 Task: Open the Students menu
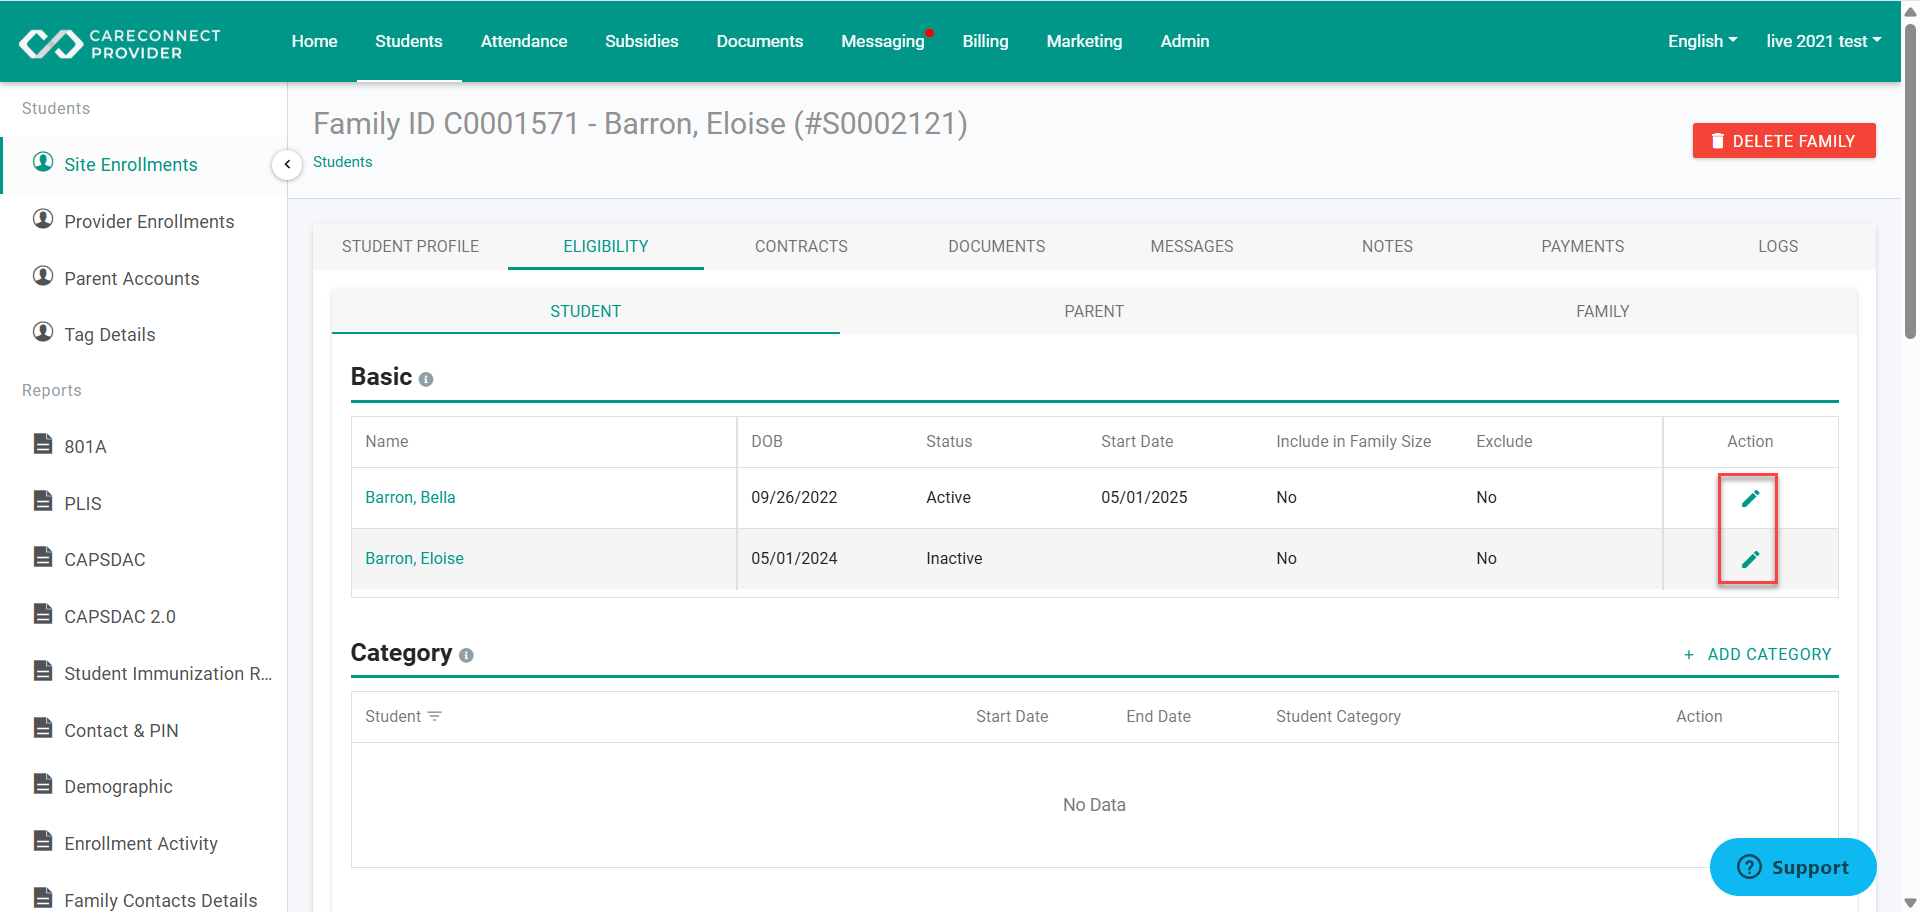[409, 41]
